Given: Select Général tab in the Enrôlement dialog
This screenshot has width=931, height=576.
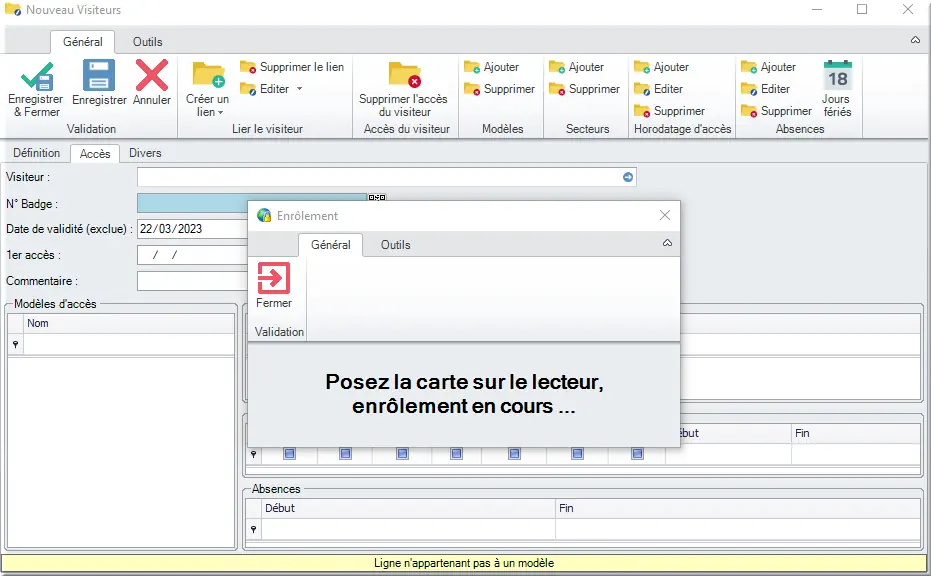Looking at the screenshot, I should [331, 245].
